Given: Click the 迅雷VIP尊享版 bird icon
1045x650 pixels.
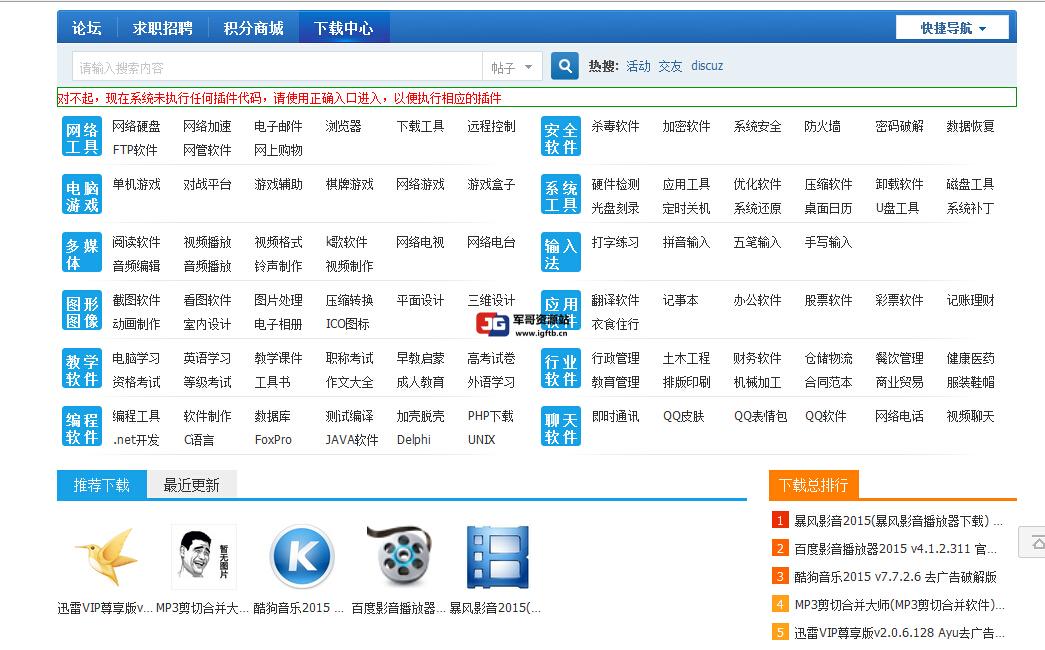Looking at the screenshot, I should click(x=107, y=557).
